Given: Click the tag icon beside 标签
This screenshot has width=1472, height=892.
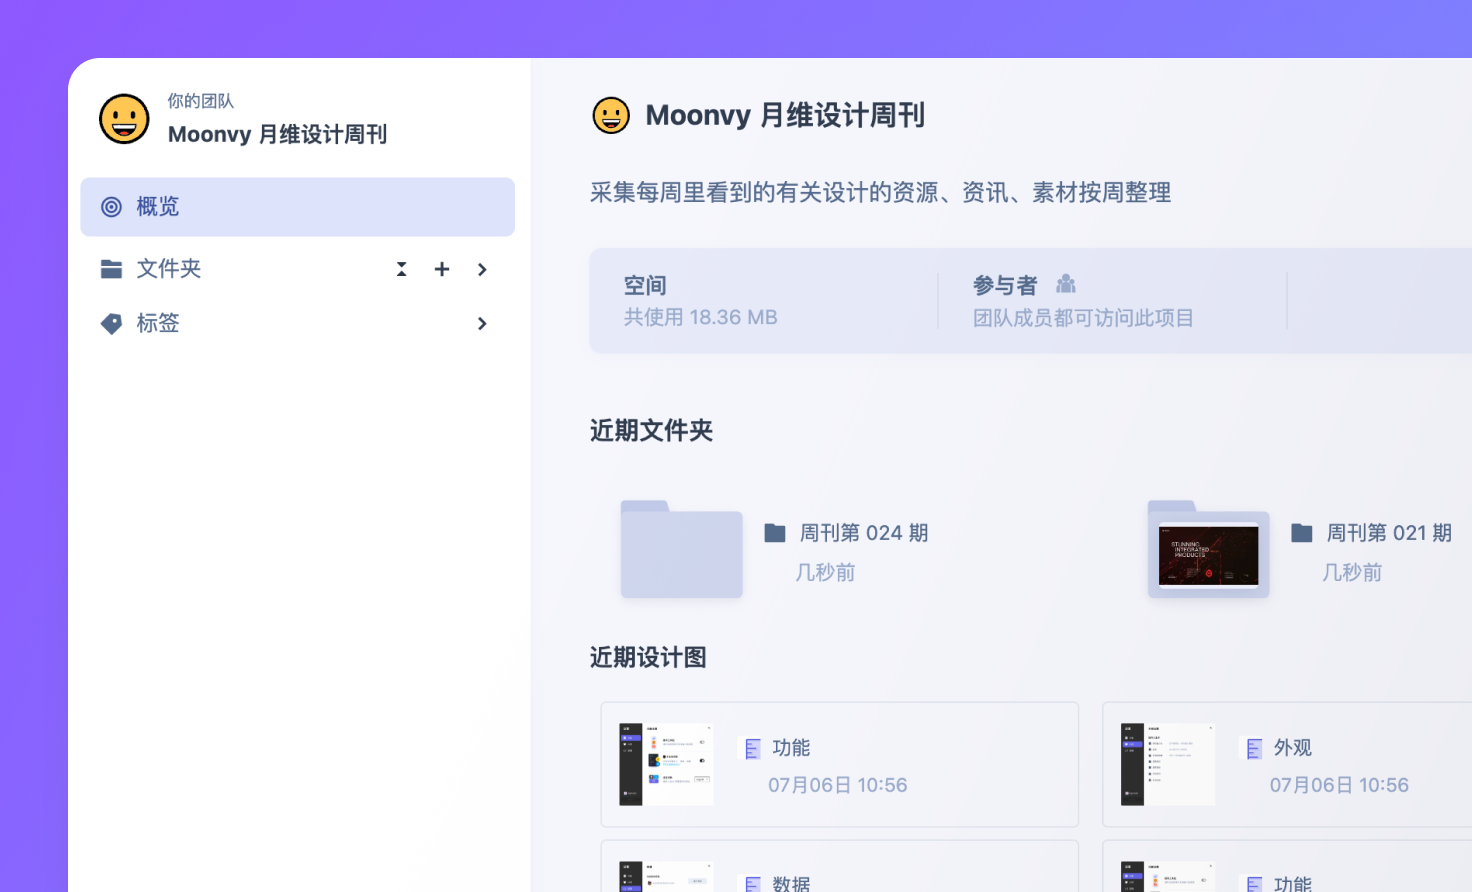Looking at the screenshot, I should coord(111,323).
